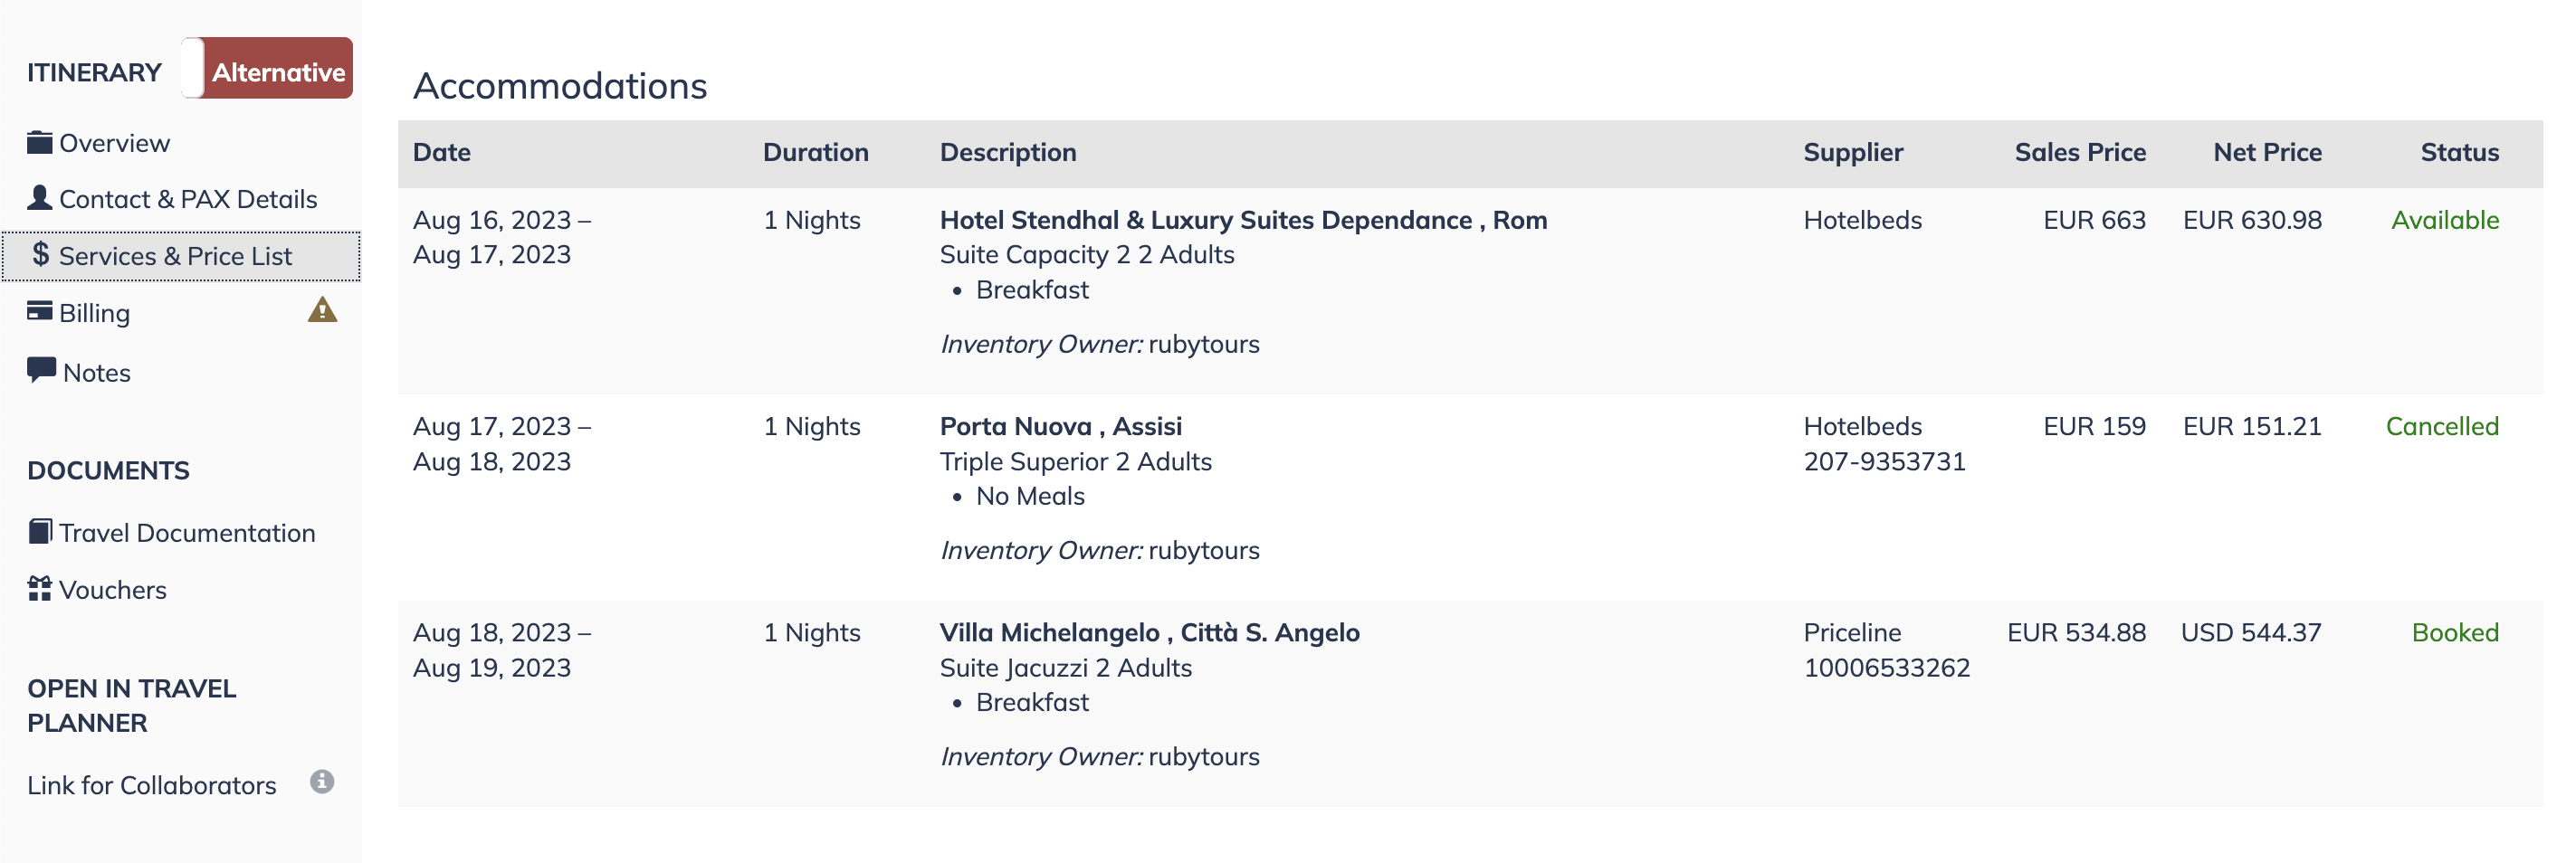Open Hotel Stendhal & Luxury Suites entry
The image size is (2576, 863).
[1243, 220]
